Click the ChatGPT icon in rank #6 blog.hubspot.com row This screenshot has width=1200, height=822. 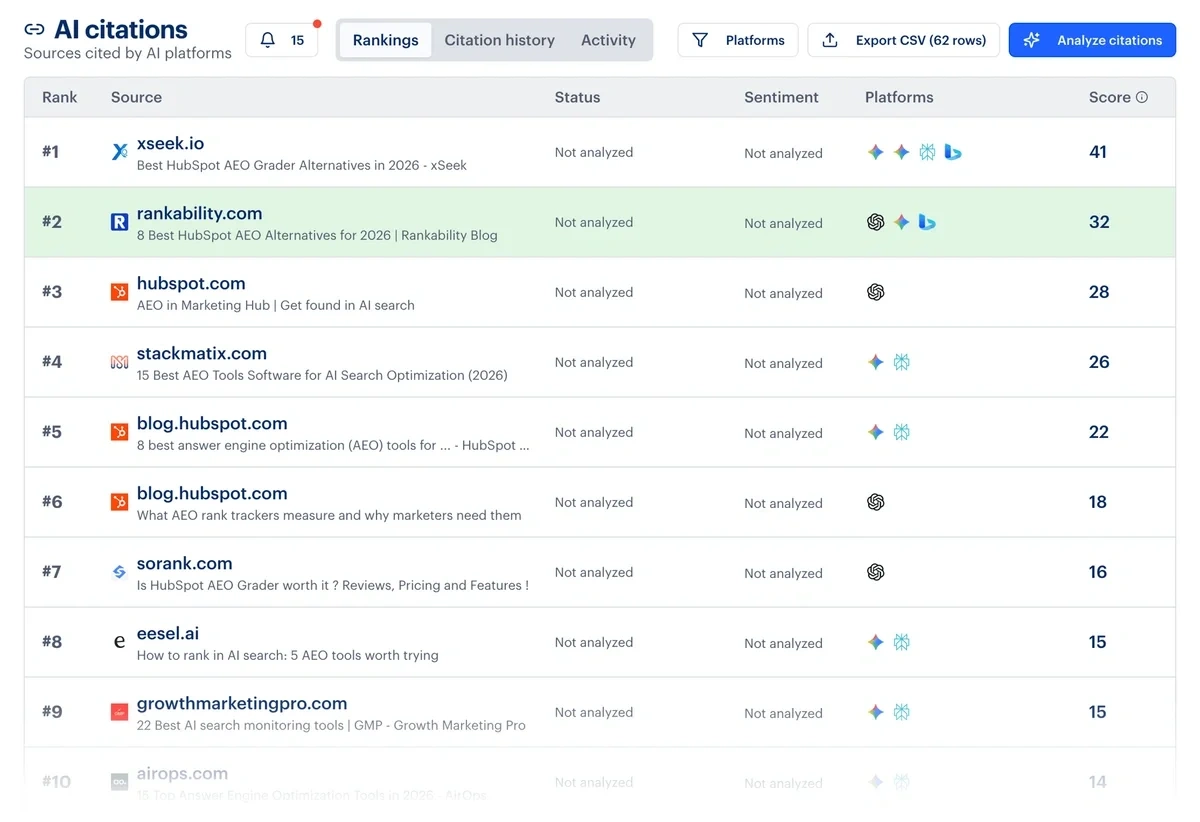[x=876, y=502]
